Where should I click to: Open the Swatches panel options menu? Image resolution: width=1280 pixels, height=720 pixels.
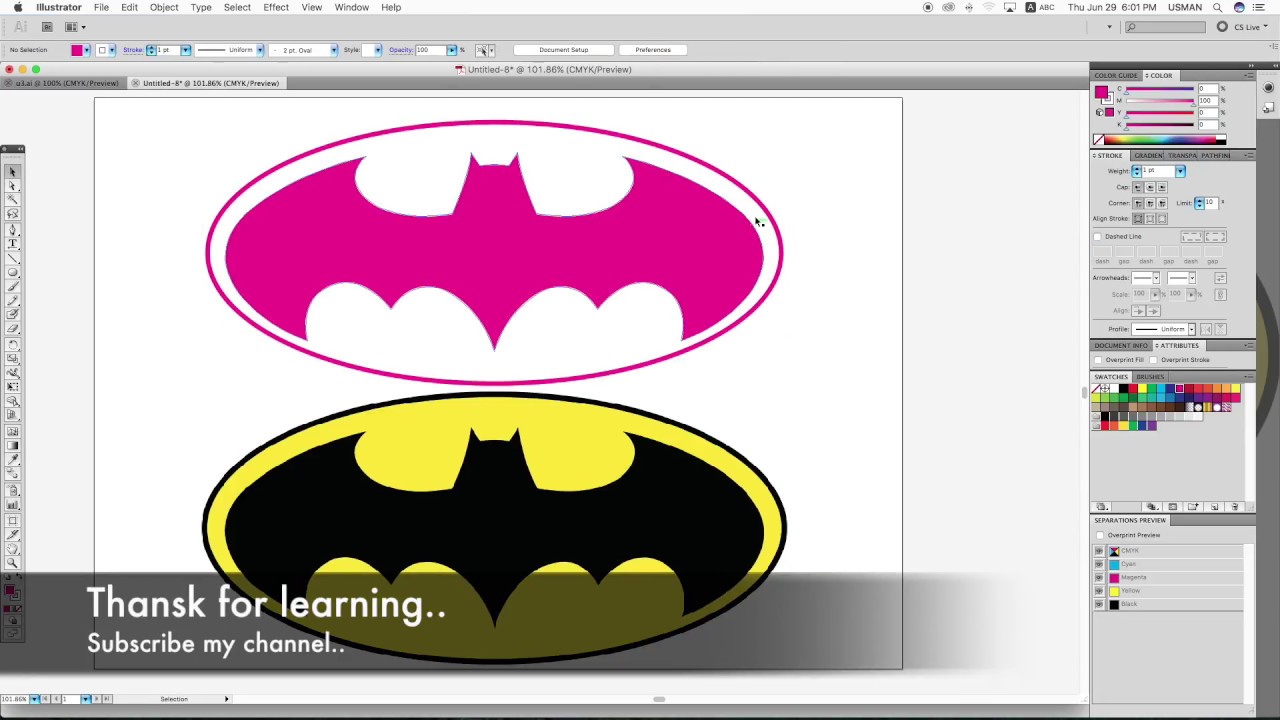[1249, 377]
